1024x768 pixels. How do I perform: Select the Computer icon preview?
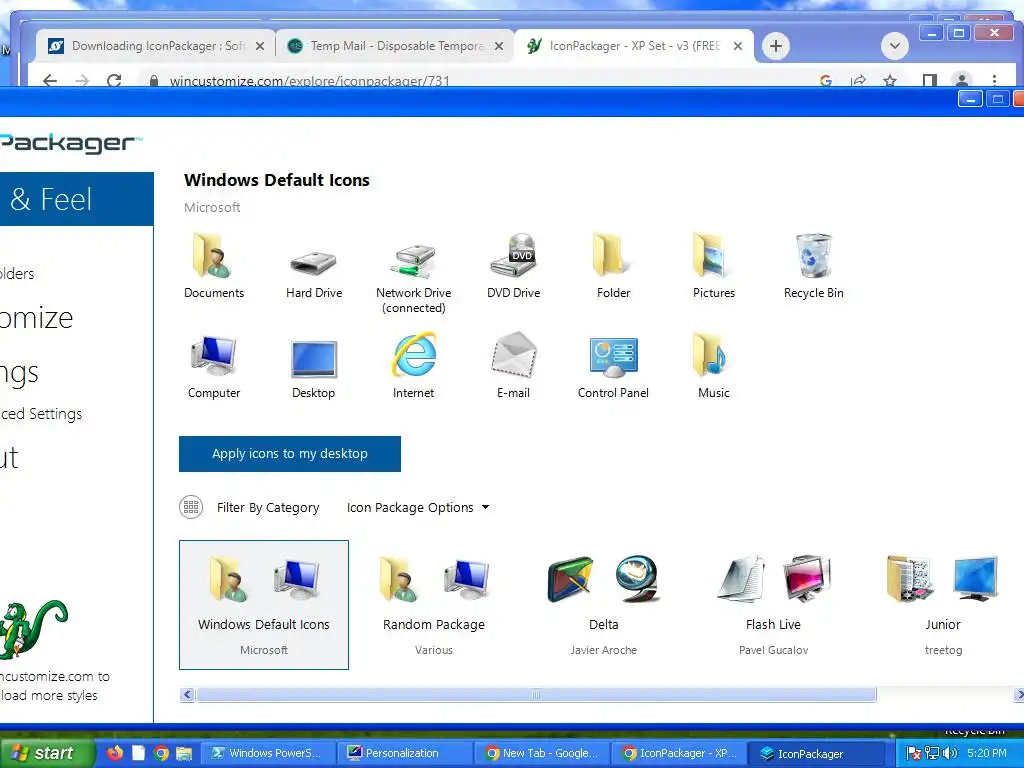pos(214,356)
